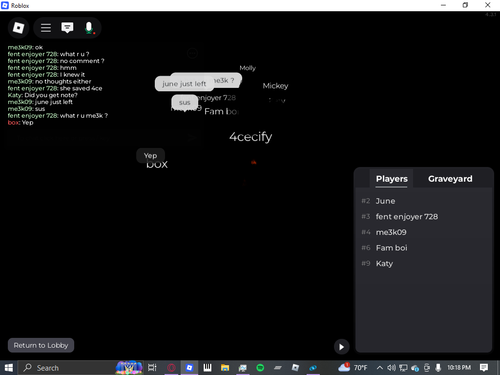Open the Windows notification center
This screenshot has height=375, width=500.
point(484,367)
